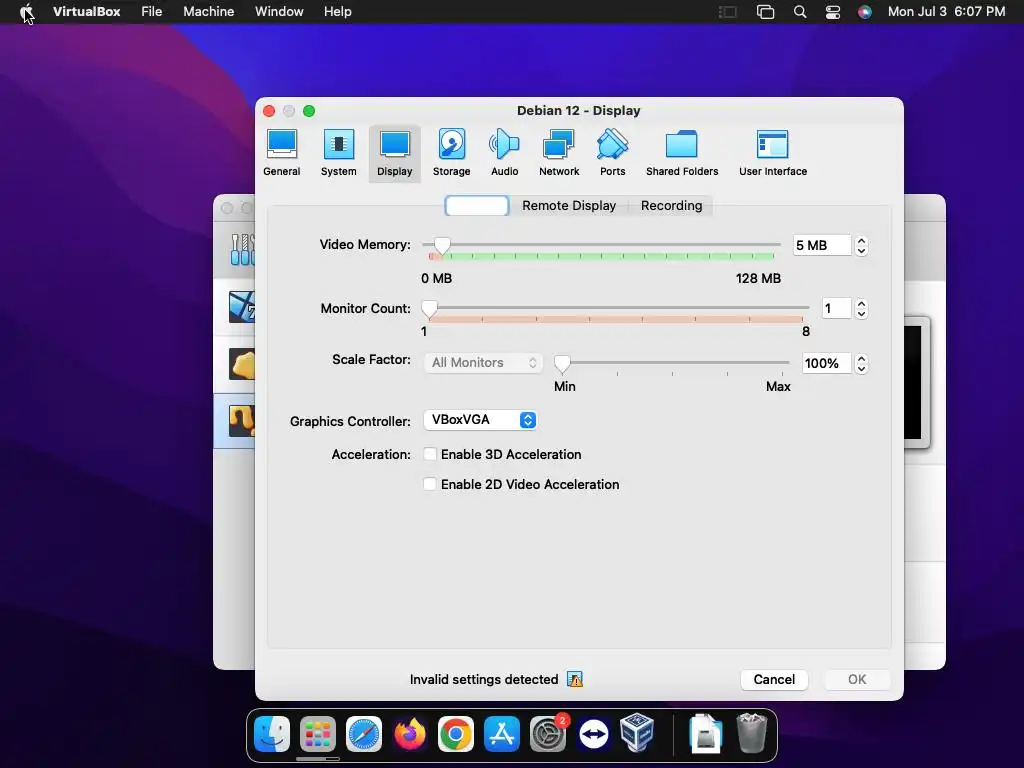Open System Preferences from the dock
Image resolution: width=1024 pixels, height=768 pixels.
547,733
